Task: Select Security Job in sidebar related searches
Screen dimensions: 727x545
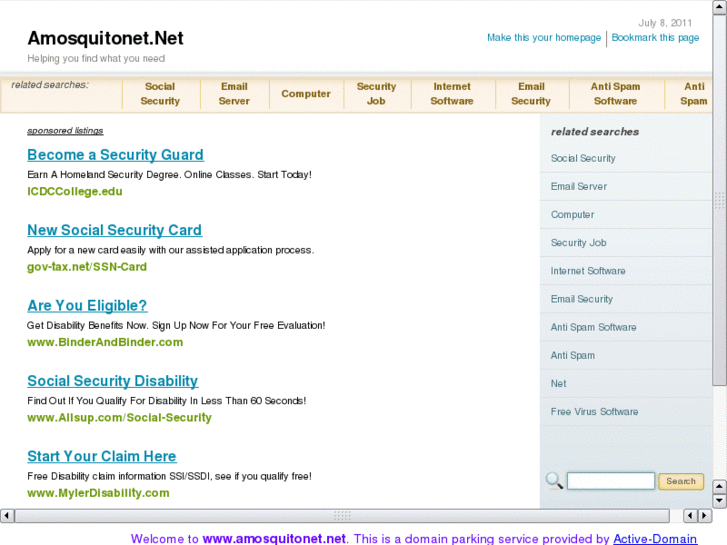Action: [578, 243]
